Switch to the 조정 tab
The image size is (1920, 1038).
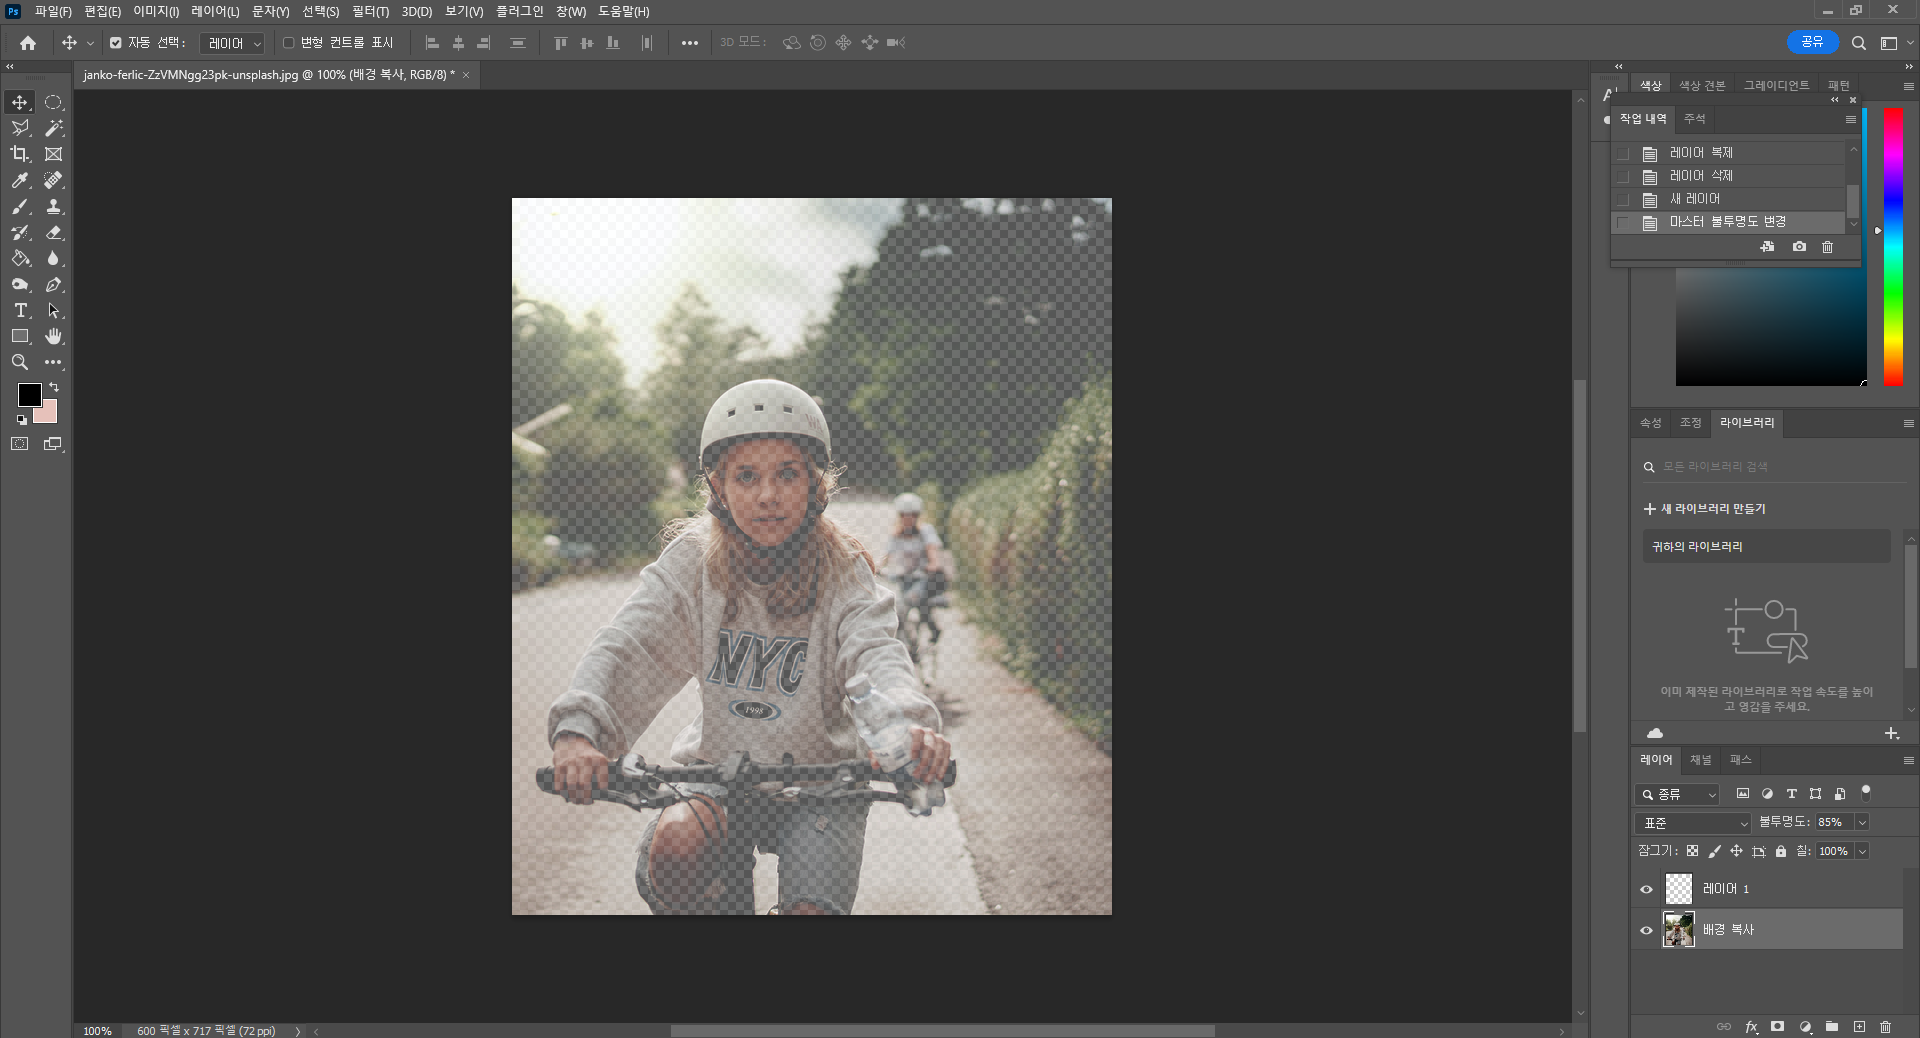click(1691, 423)
